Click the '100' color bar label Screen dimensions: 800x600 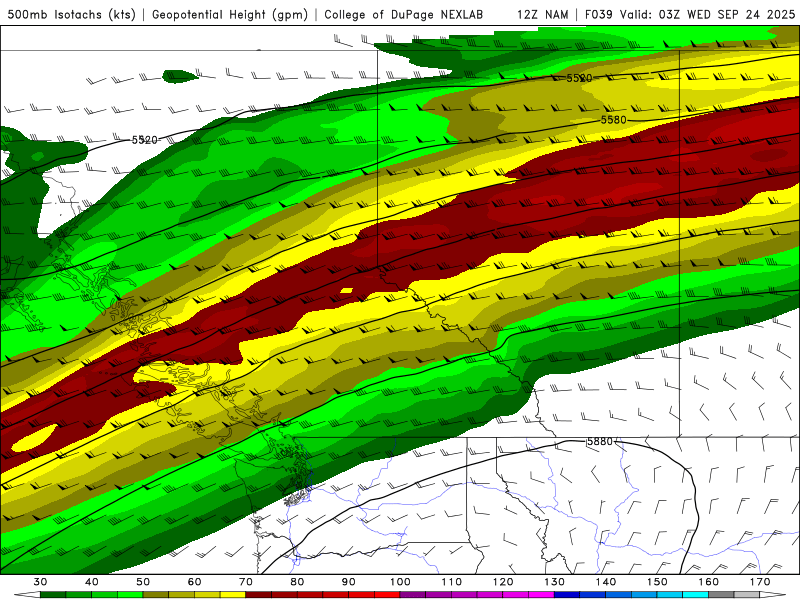click(x=400, y=582)
